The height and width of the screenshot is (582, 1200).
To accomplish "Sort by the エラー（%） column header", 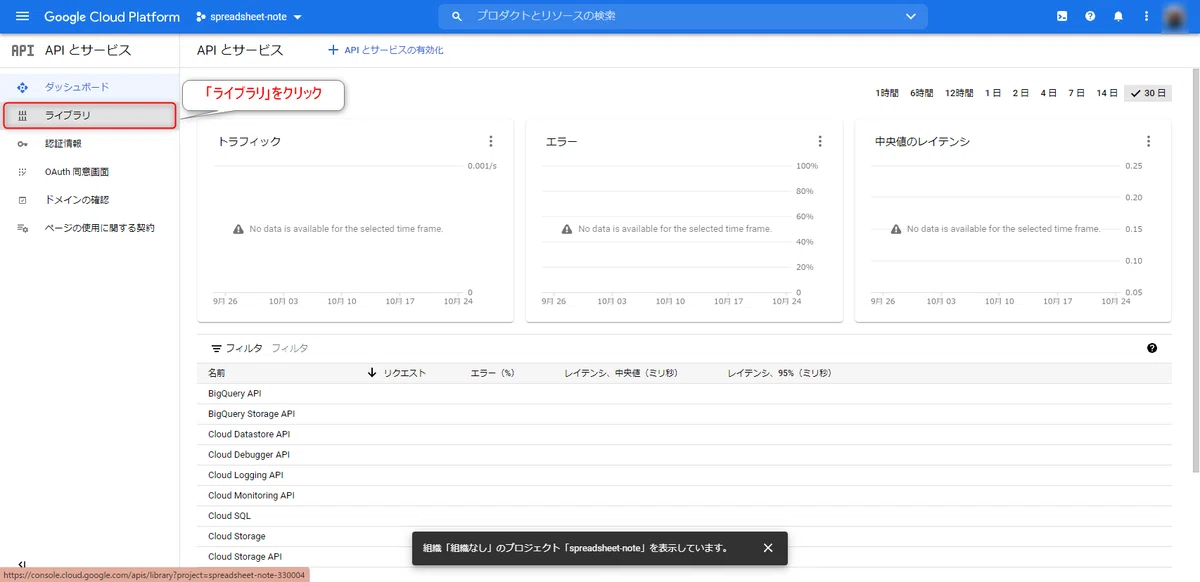I will pyautogui.click(x=492, y=373).
